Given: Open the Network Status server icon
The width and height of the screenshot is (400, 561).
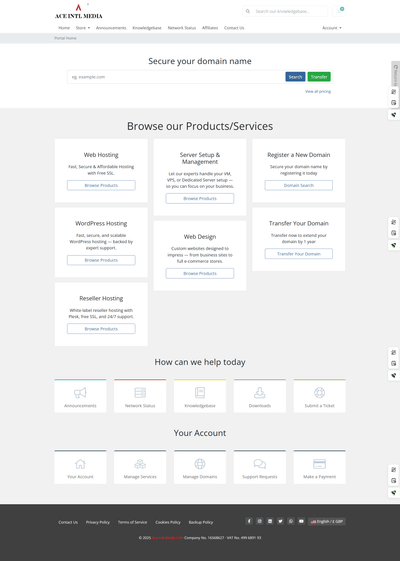Looking at the screenshot, I should click(x=140, y=392).
